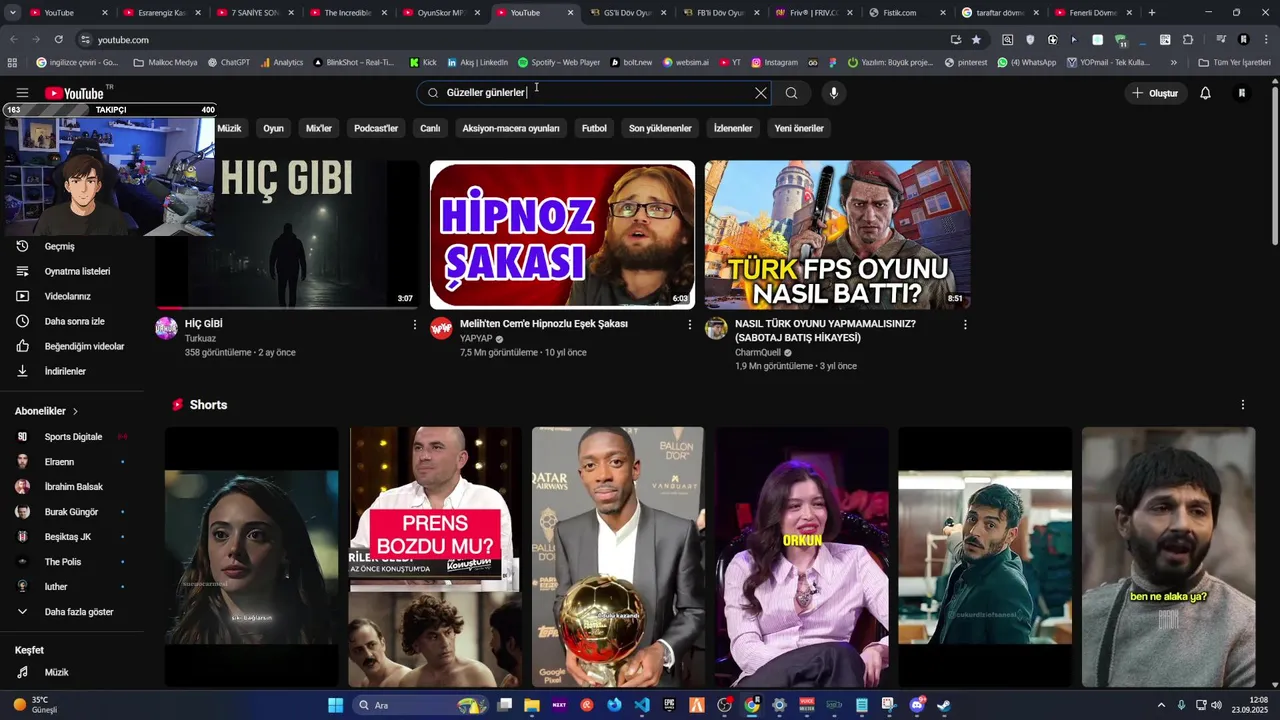Image resolution: width=1280 pixels, height=720 pixels.
Task: Open YouTube notifications bell
Action: (x=1205, y=93)
